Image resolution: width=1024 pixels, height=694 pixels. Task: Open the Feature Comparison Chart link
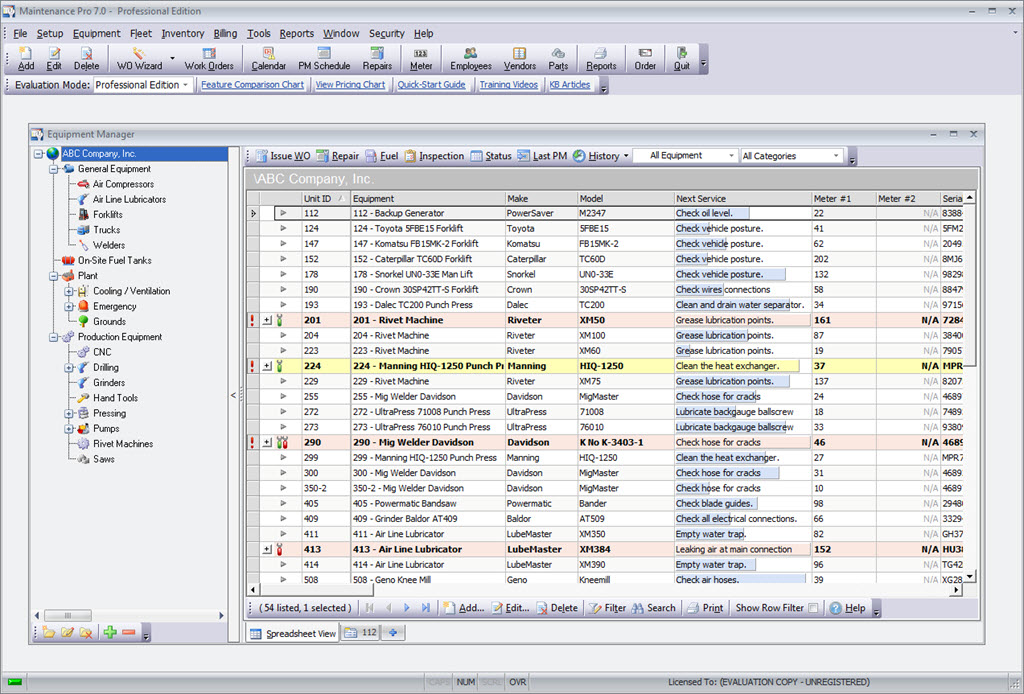point(252,85)
